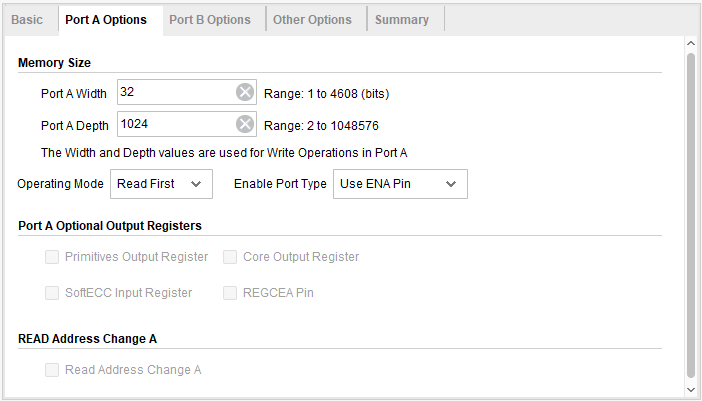View the Summary tab

click(x=402, y=20)
